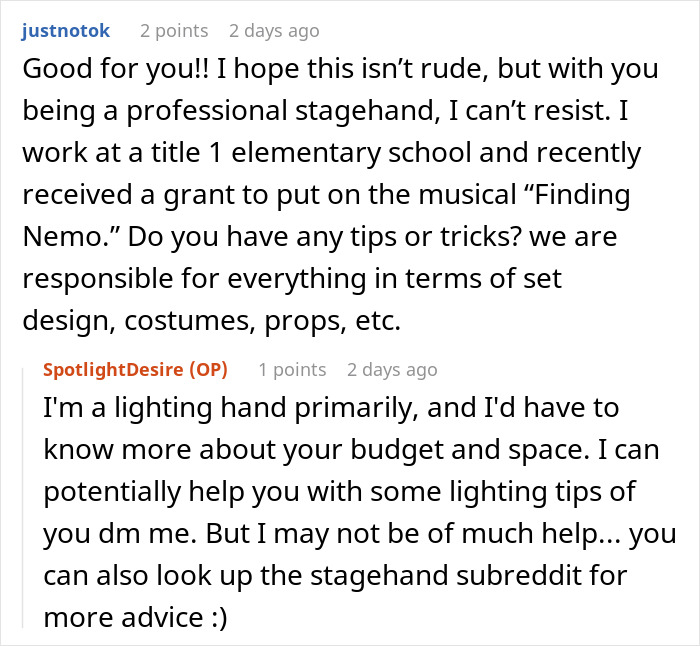Open the SpotlightDesire user profile
Screen dimensions: 700x646
(x=113, y=370)
